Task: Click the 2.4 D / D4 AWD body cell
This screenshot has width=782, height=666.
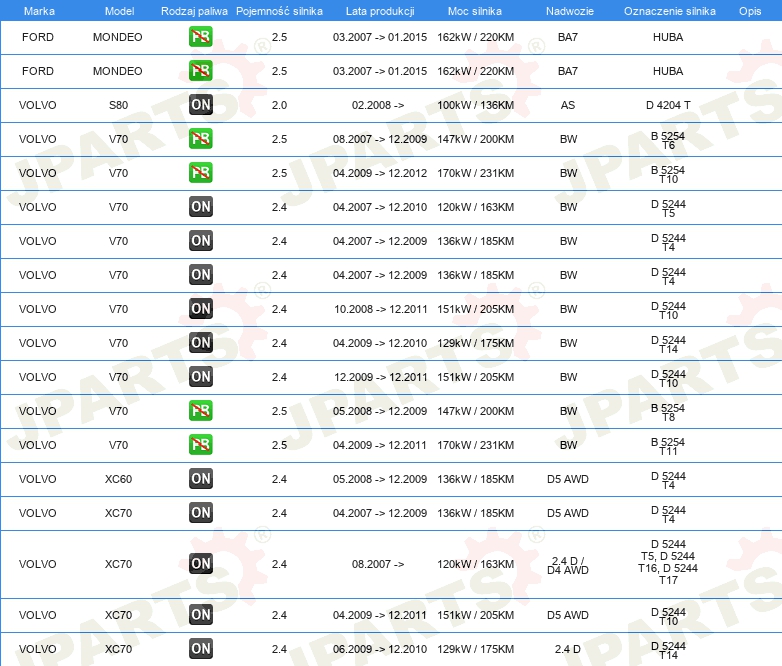Action: click(568, 566)
